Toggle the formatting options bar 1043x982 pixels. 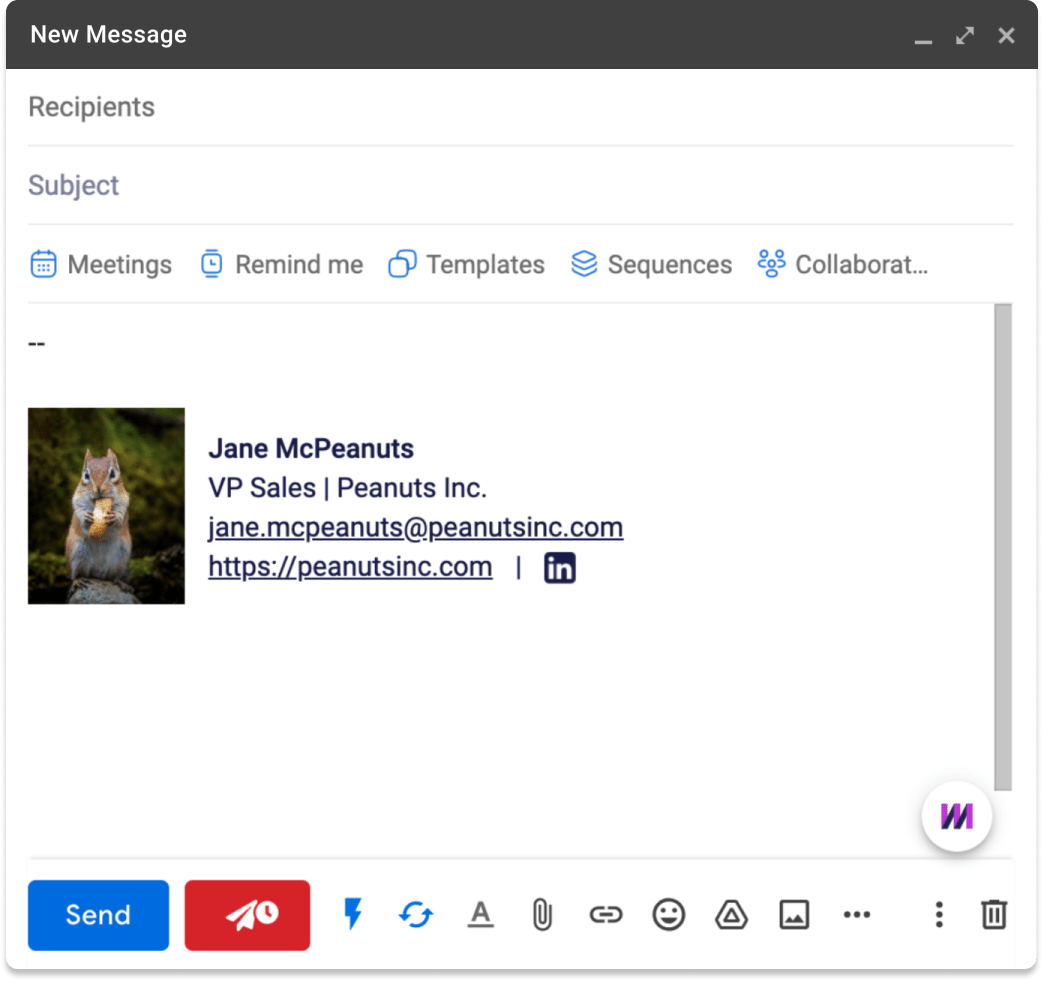coord(480,914)
